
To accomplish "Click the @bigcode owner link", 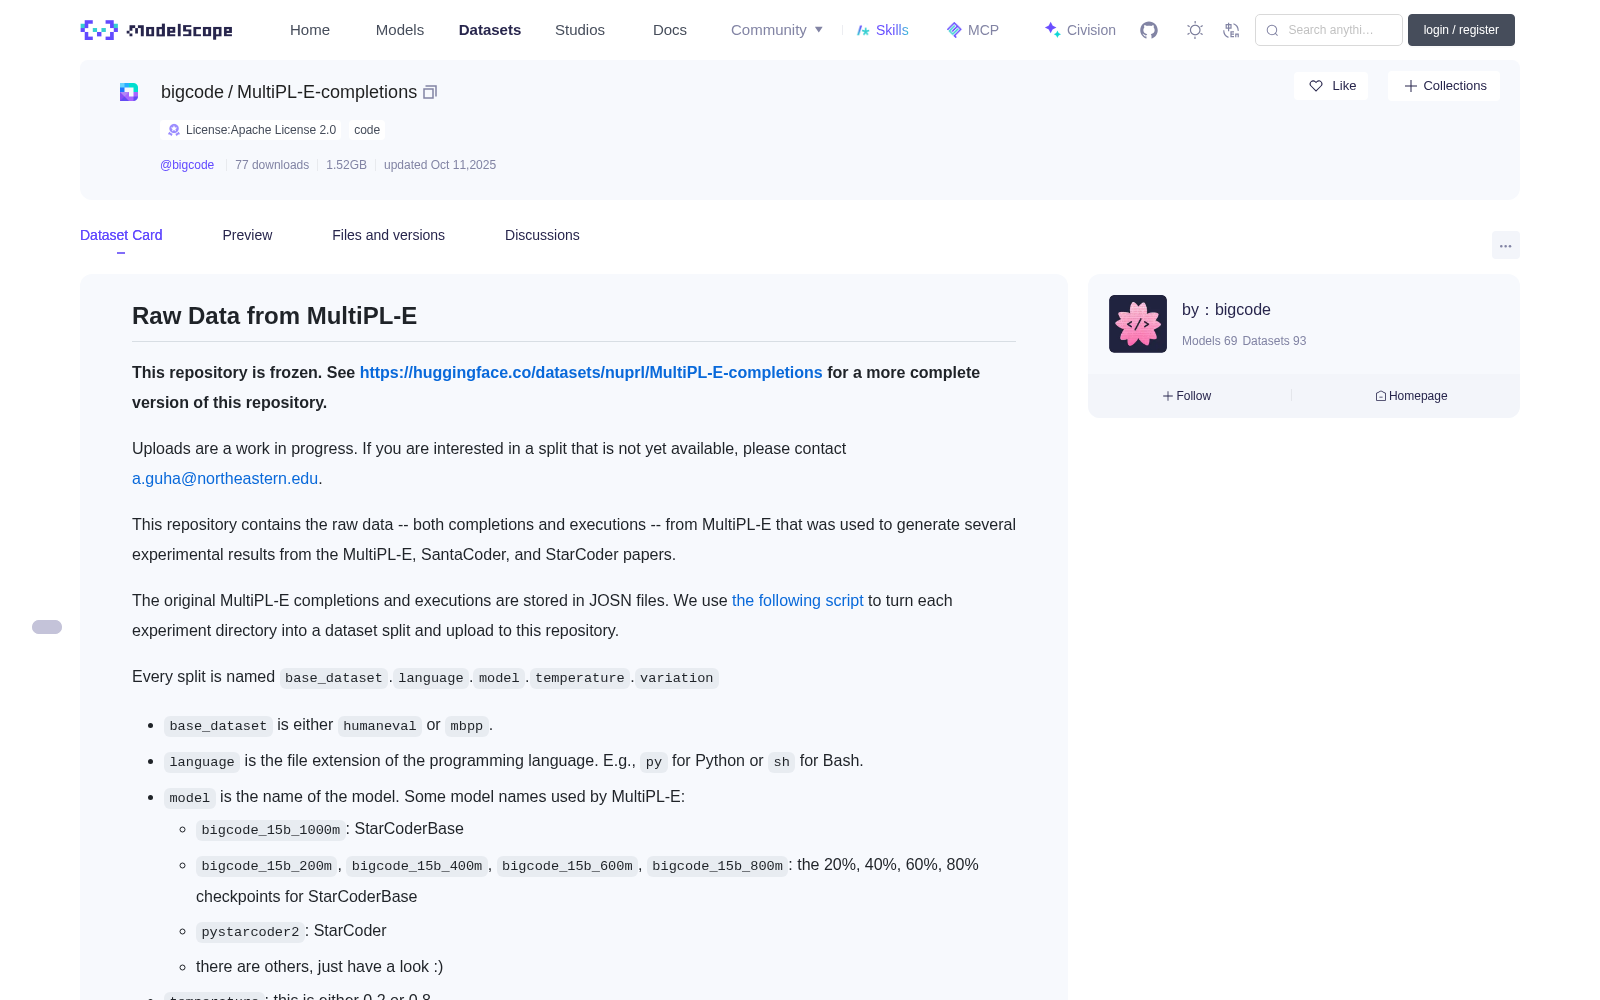I will point(187,165).
